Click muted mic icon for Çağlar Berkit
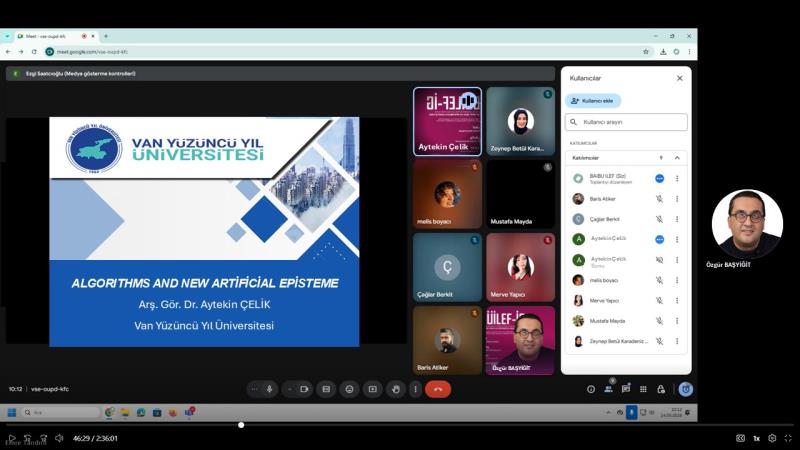 659,219
